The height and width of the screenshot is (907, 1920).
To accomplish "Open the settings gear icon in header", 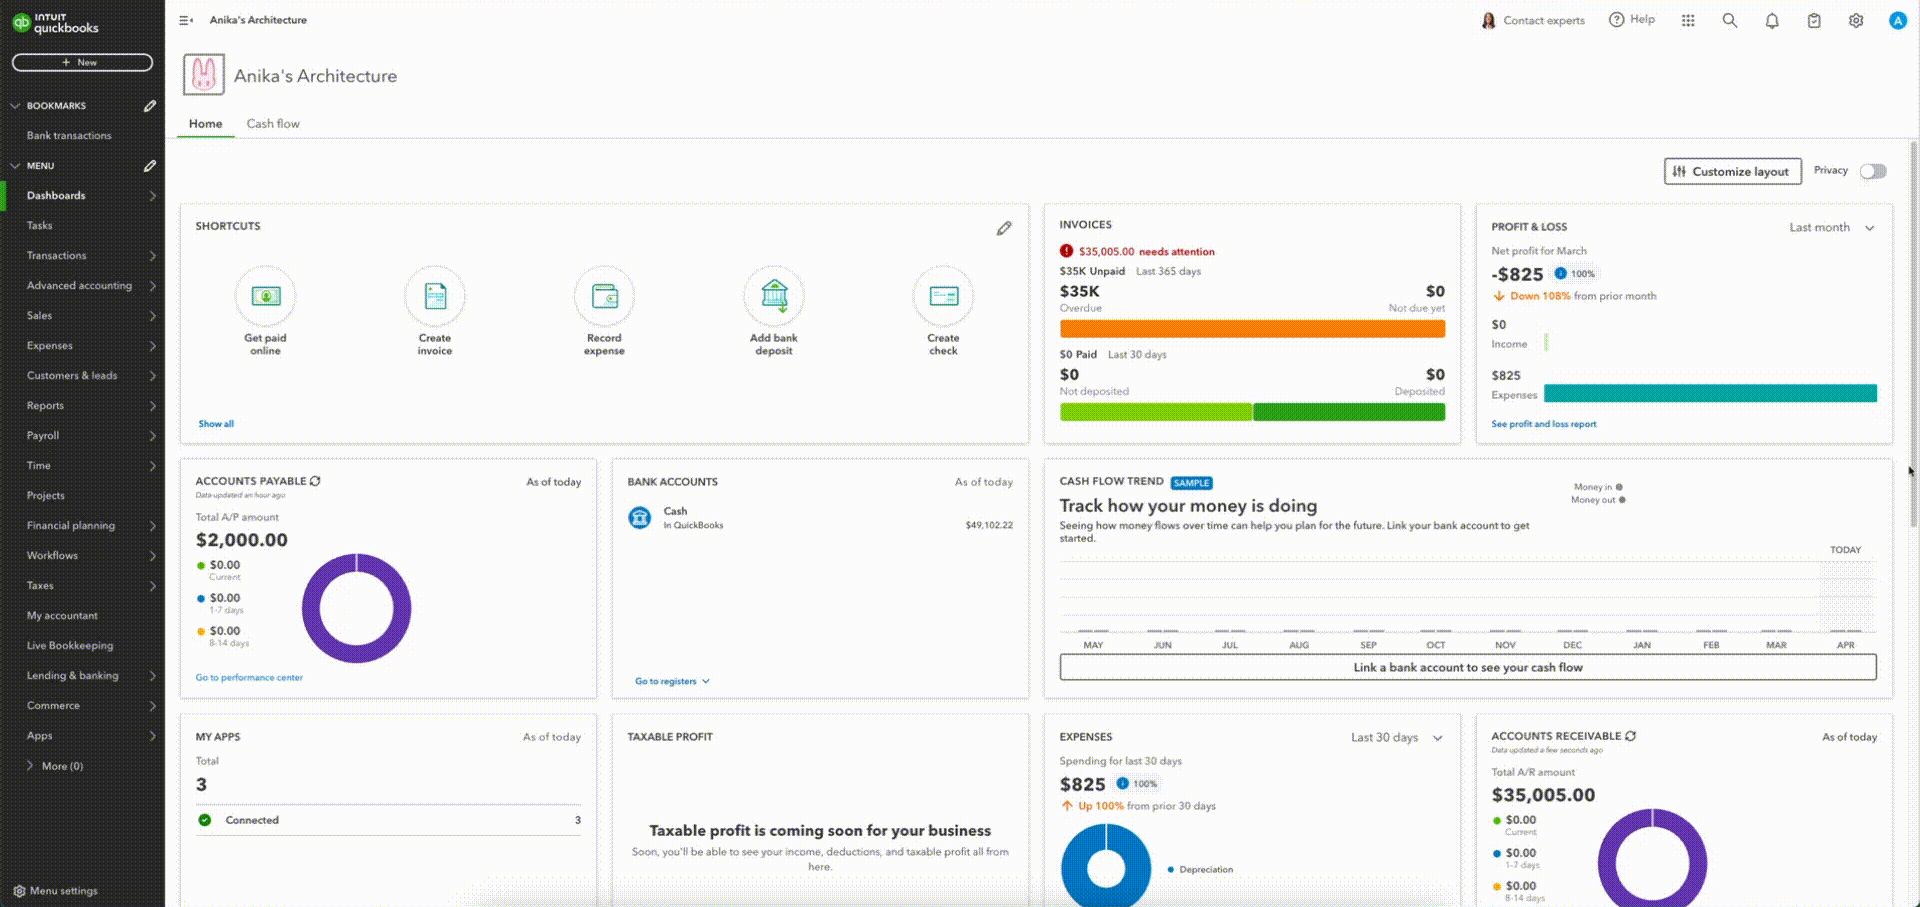I will [1856, 21].
